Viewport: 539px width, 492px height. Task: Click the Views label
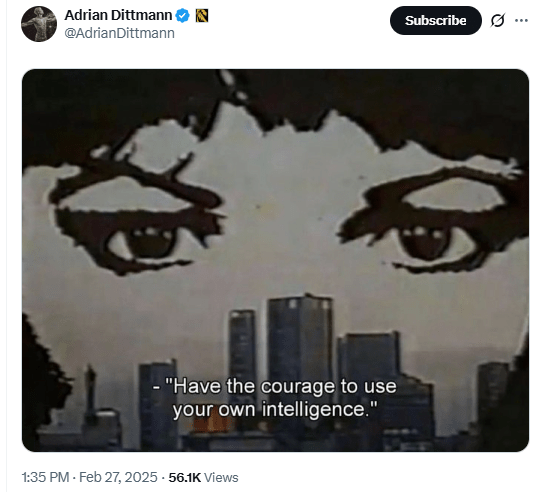[x=221, y=478]
